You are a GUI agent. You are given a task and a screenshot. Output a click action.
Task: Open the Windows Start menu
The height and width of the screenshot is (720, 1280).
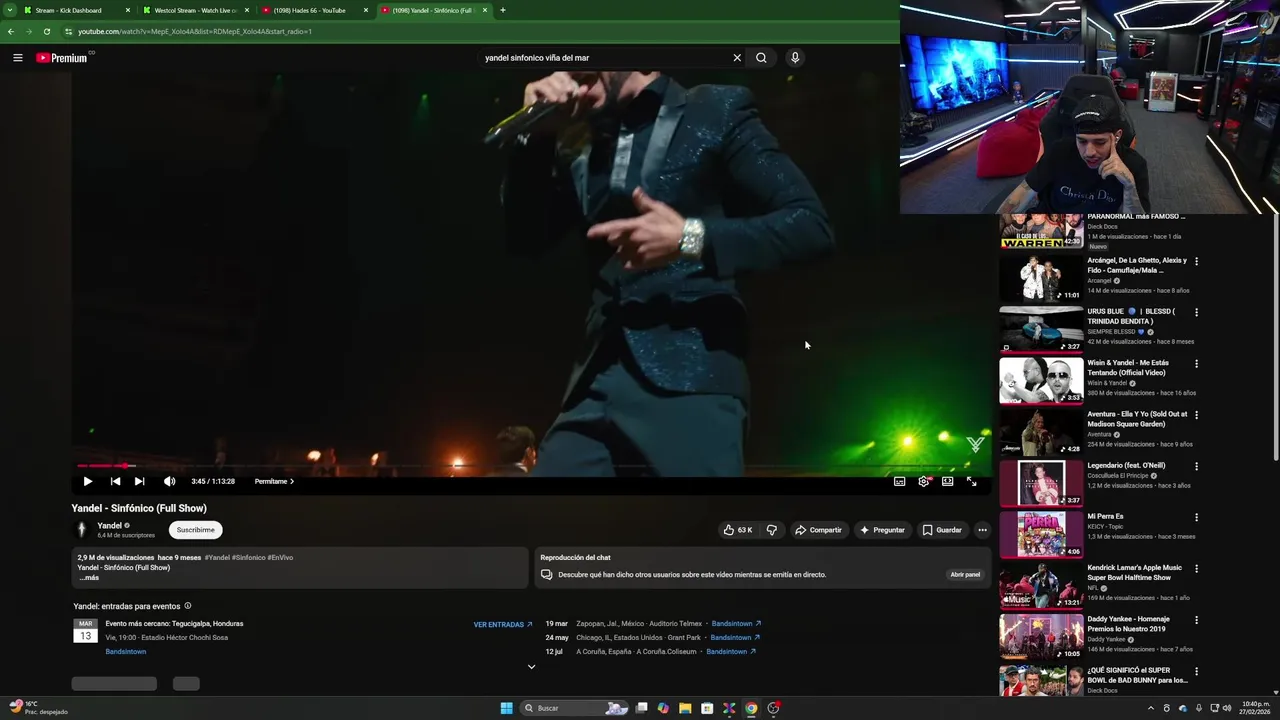coord(506,708)
